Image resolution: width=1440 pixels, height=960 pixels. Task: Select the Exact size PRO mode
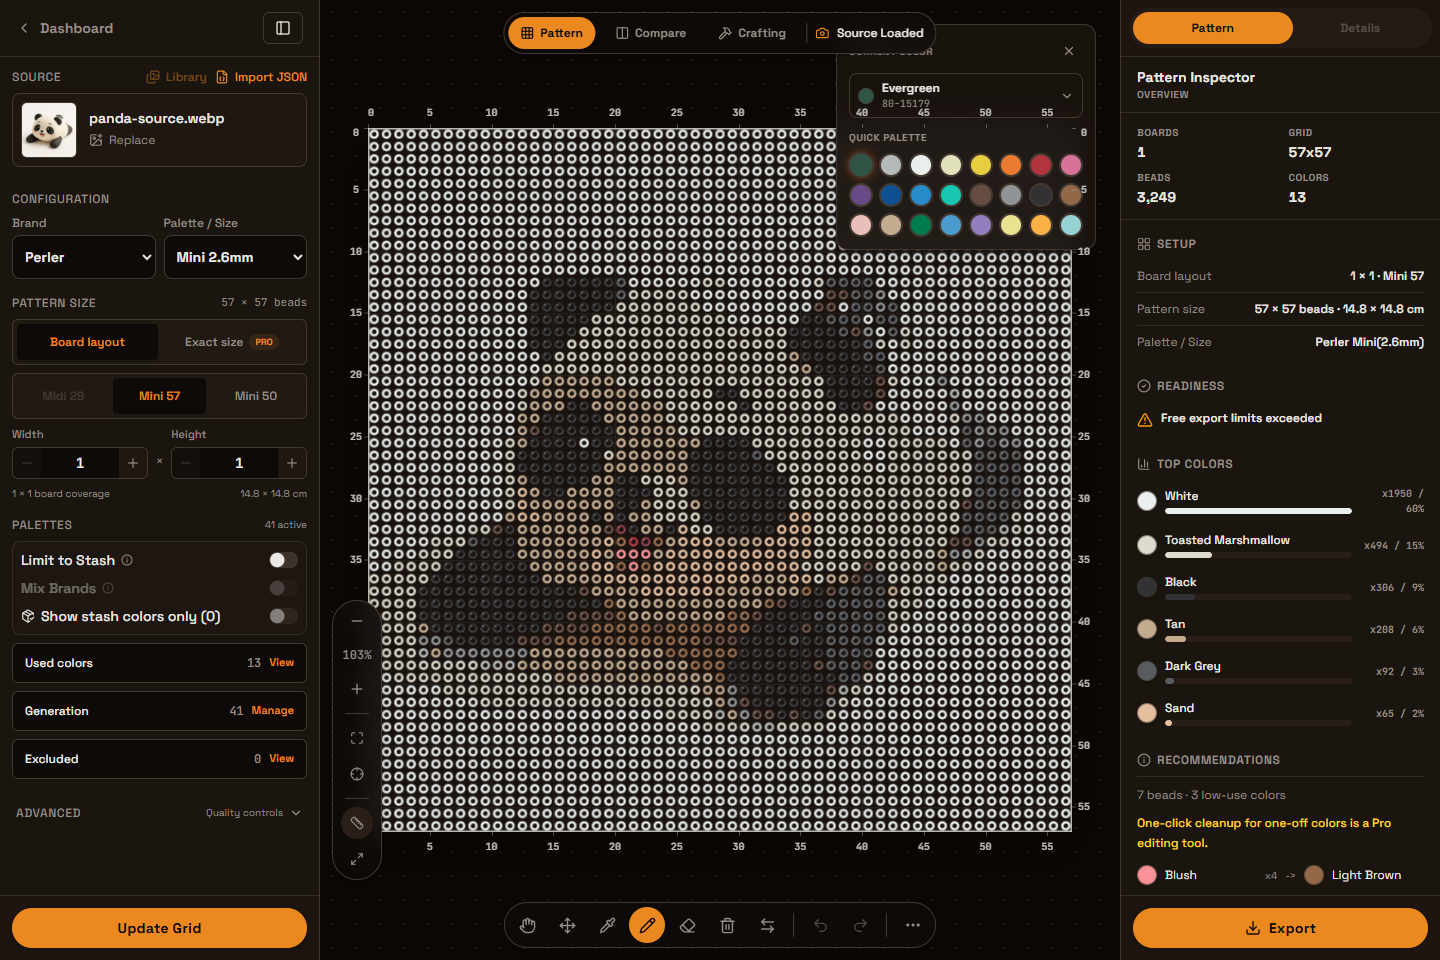tap(231, 342)
